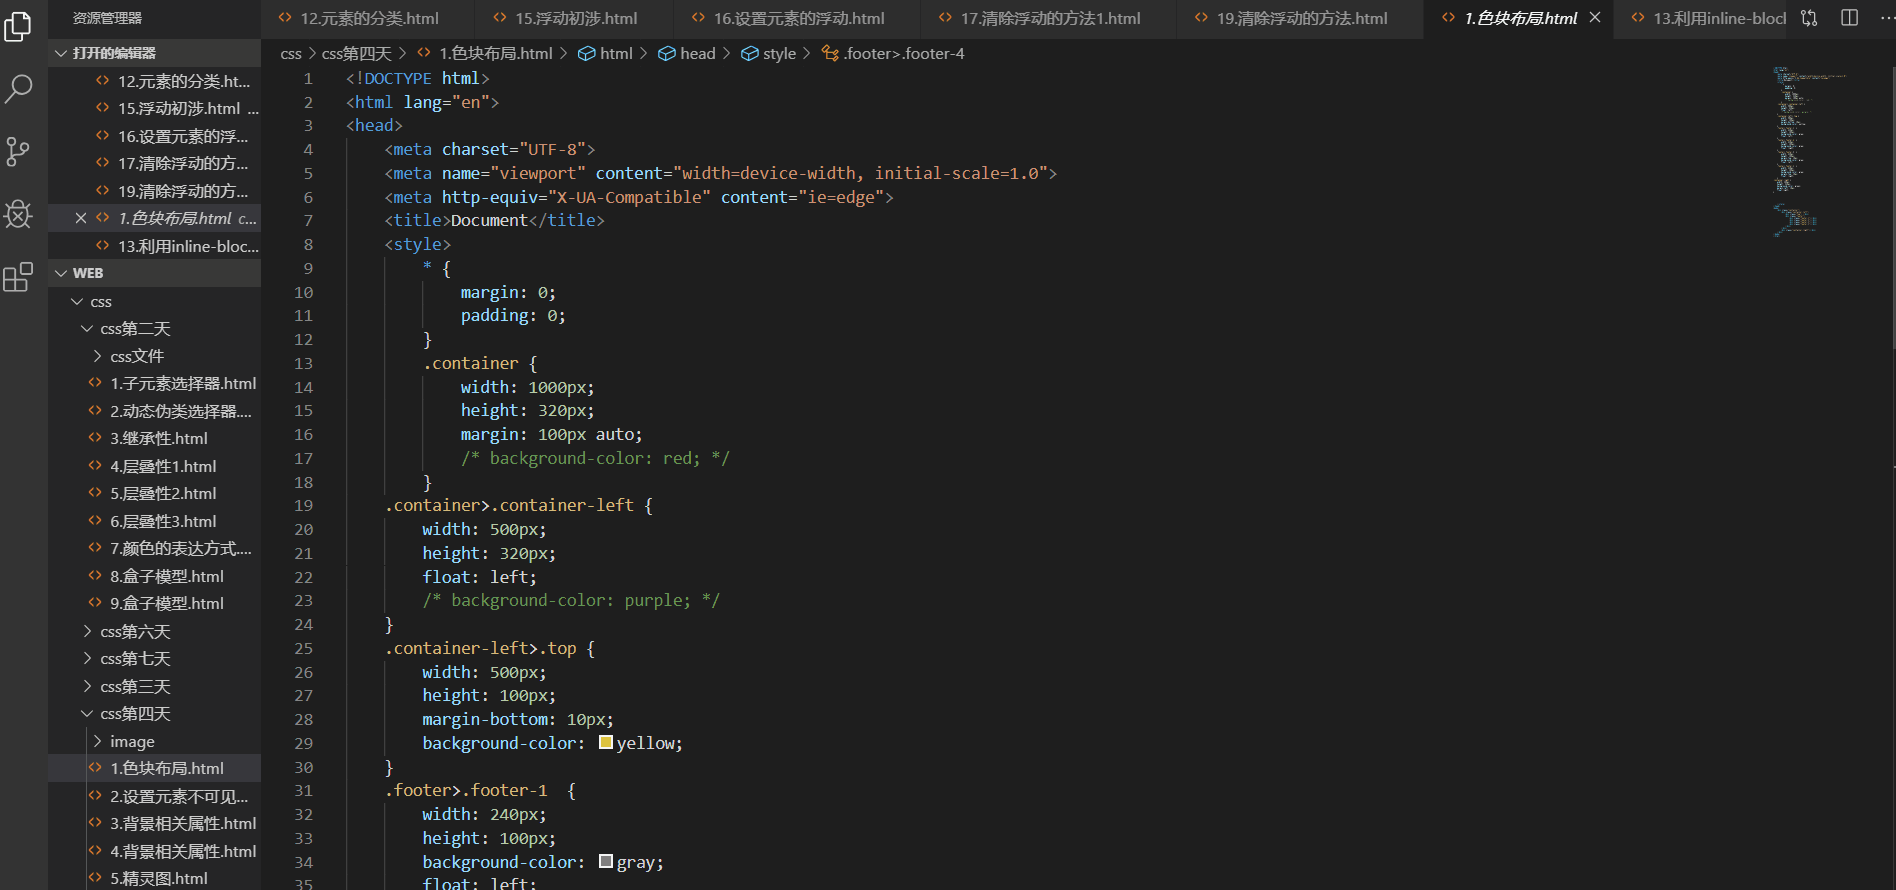Screen dimensions: 1896x890
Task: Collapse the css第二天 folder
Action: click(155, 328)
